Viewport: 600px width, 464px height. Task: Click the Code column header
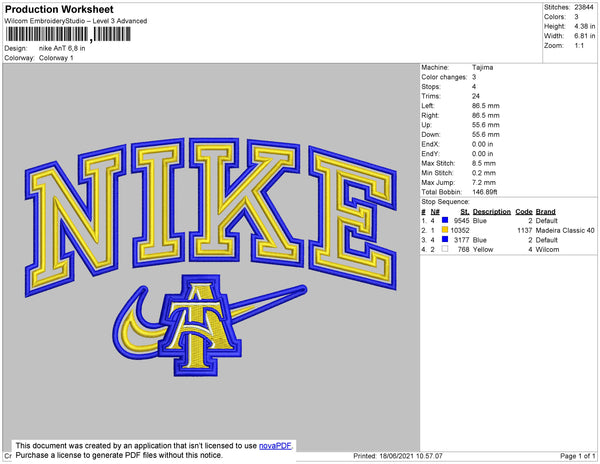click(x=524, y=212)
